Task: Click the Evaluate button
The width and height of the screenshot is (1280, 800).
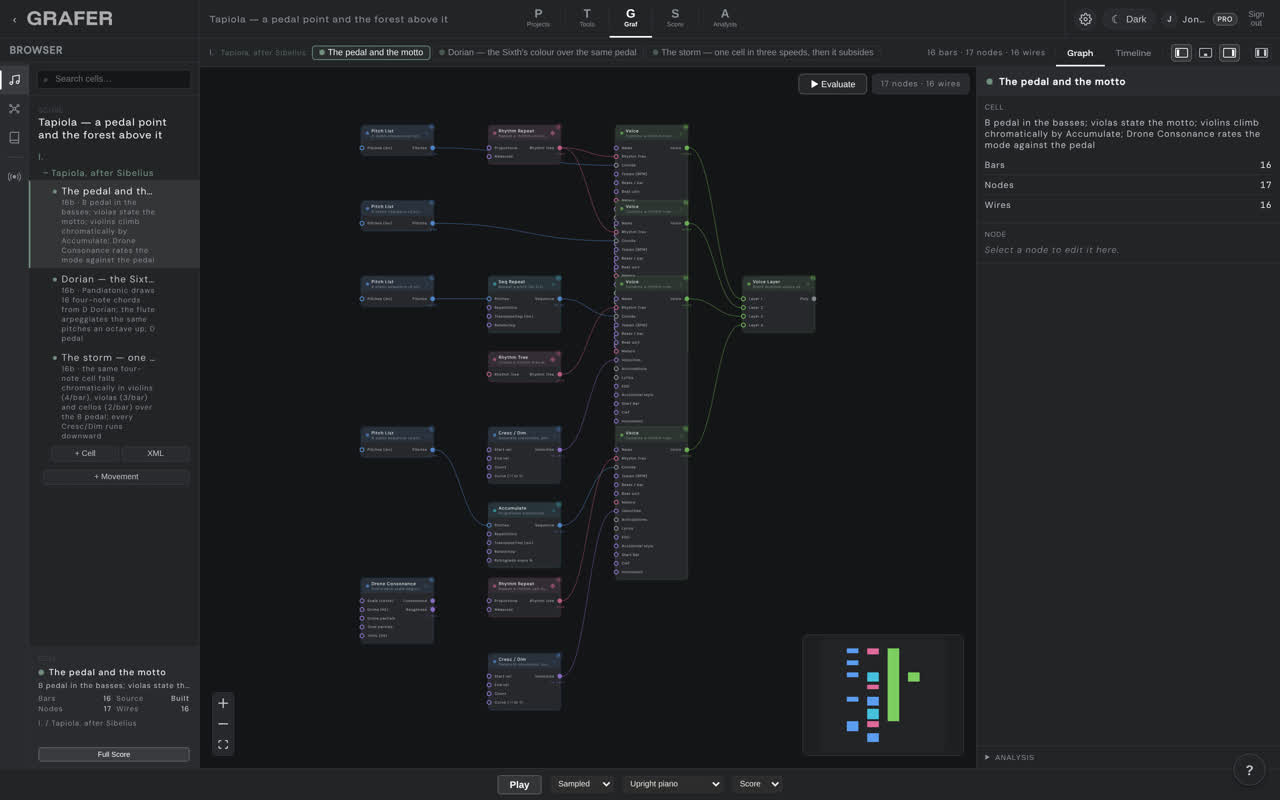Action: [833, 84]
